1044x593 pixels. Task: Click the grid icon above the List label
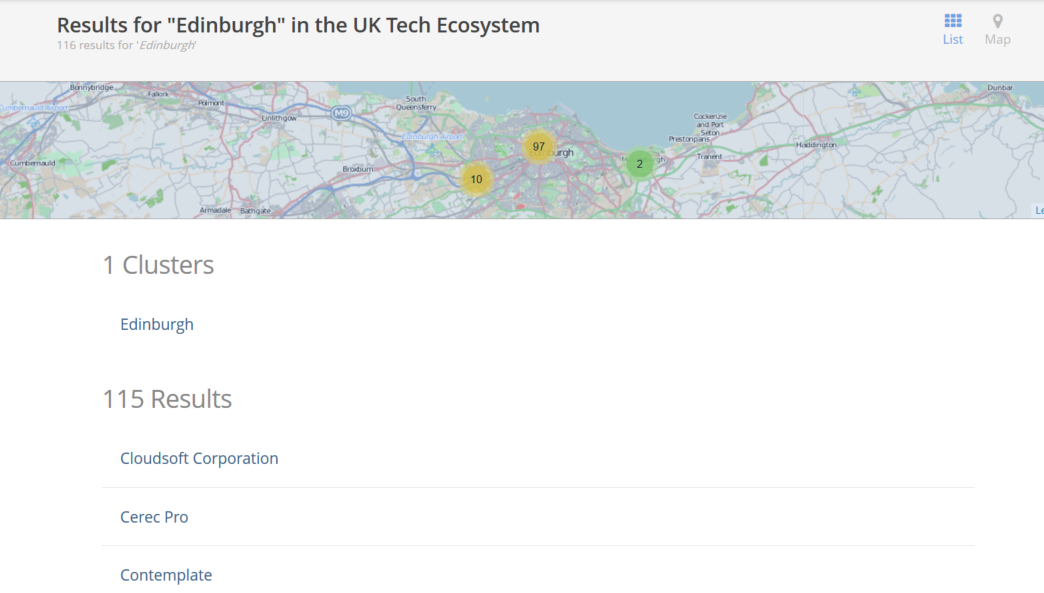click(952, 20)
